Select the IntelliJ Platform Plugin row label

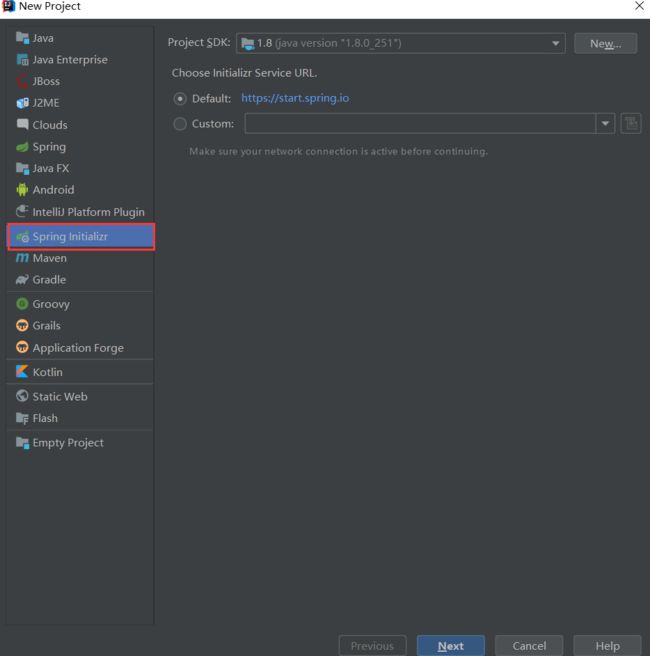(89, 212)
